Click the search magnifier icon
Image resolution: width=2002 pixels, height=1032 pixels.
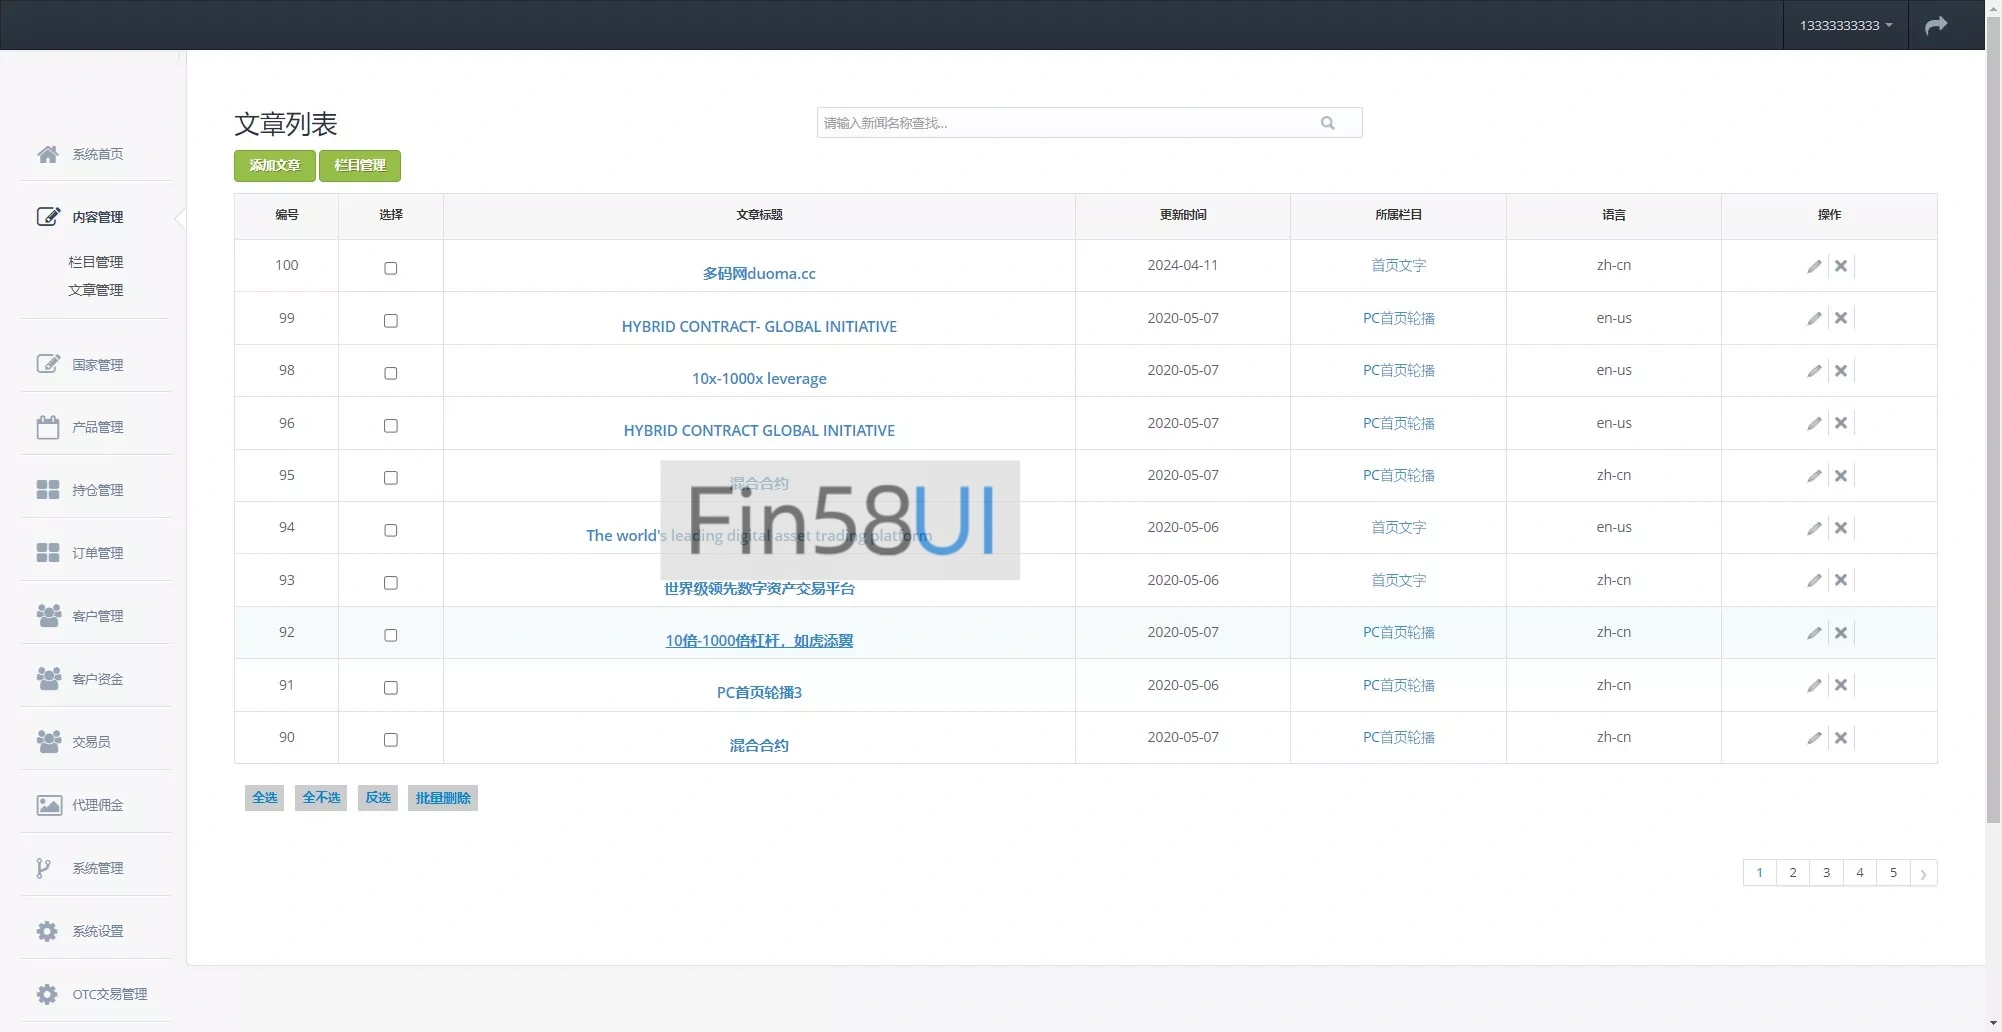(x=1327, y=123)
